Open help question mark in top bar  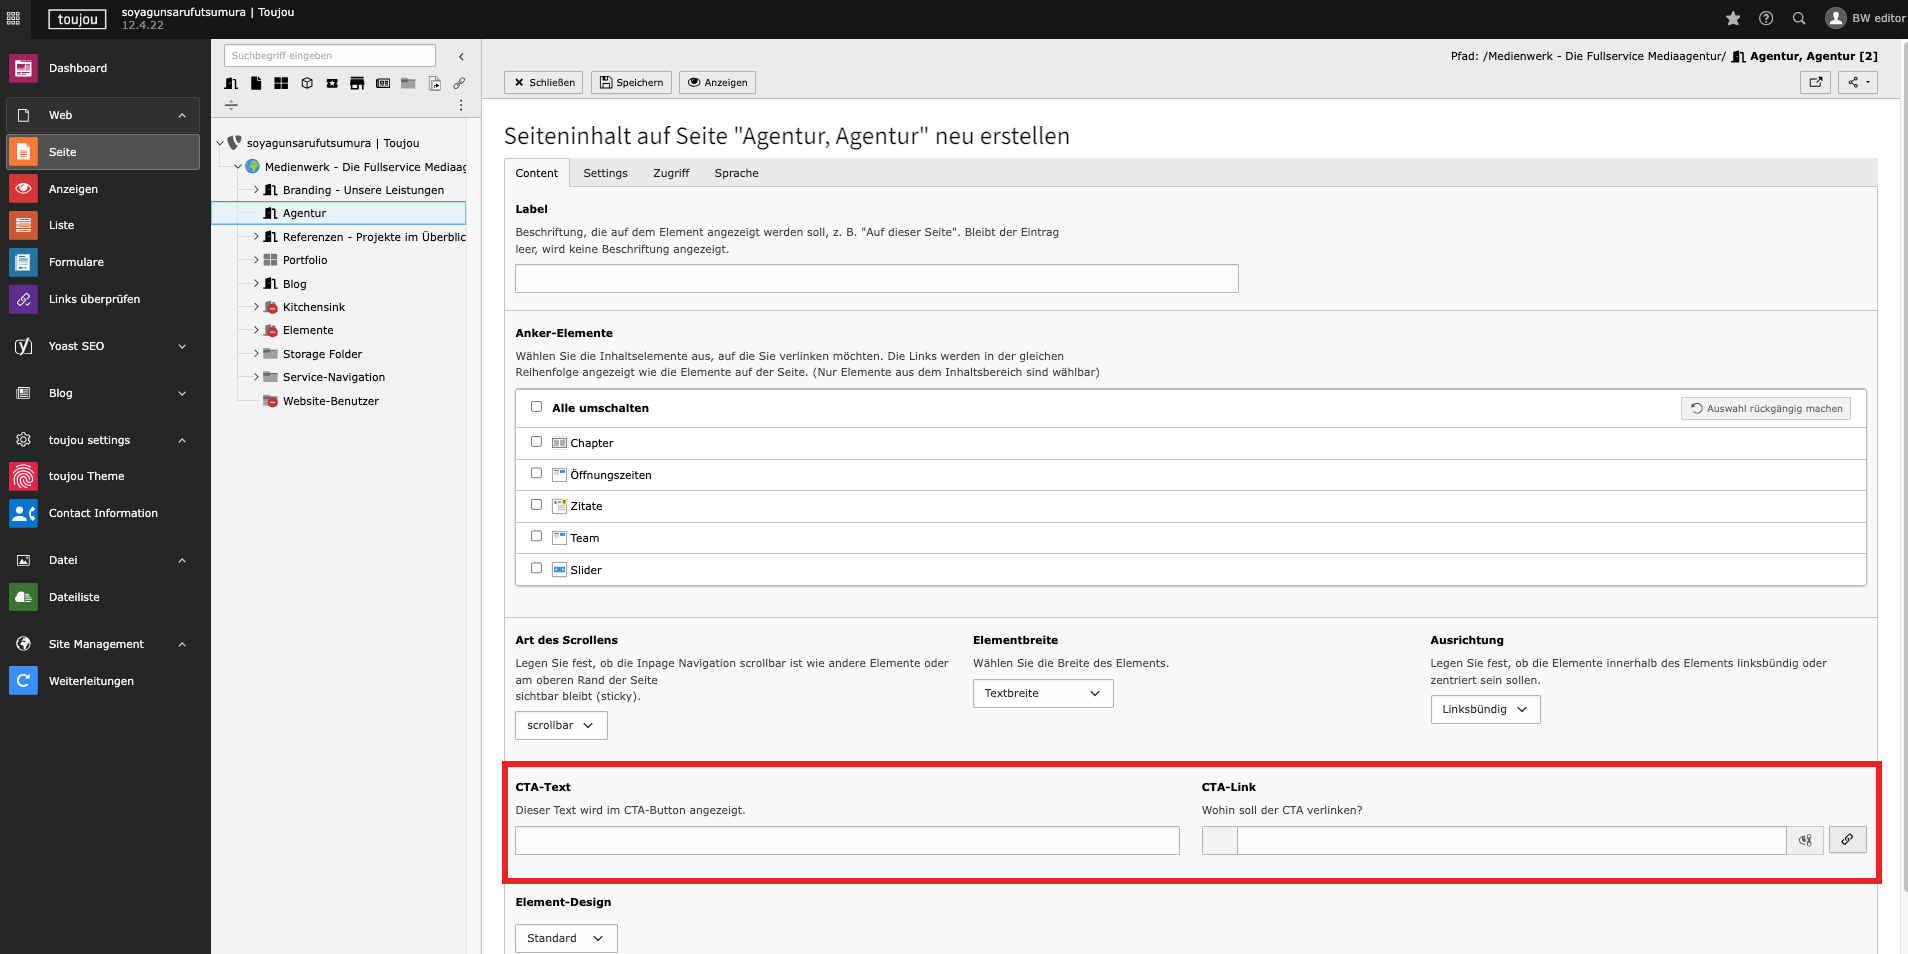click(x=1766, y=18)
